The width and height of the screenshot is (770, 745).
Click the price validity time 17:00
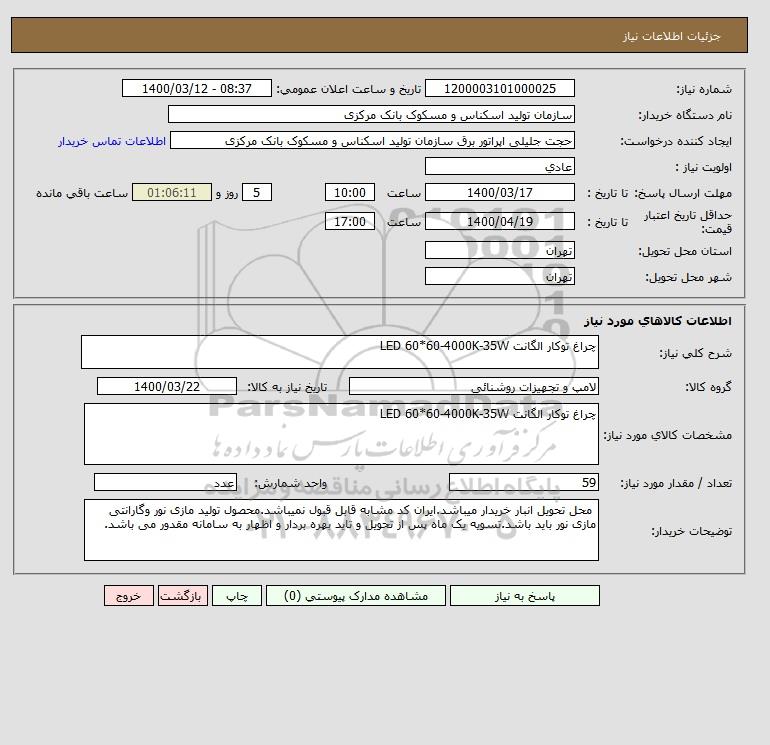pyautogui.click(x=350, y=221)
